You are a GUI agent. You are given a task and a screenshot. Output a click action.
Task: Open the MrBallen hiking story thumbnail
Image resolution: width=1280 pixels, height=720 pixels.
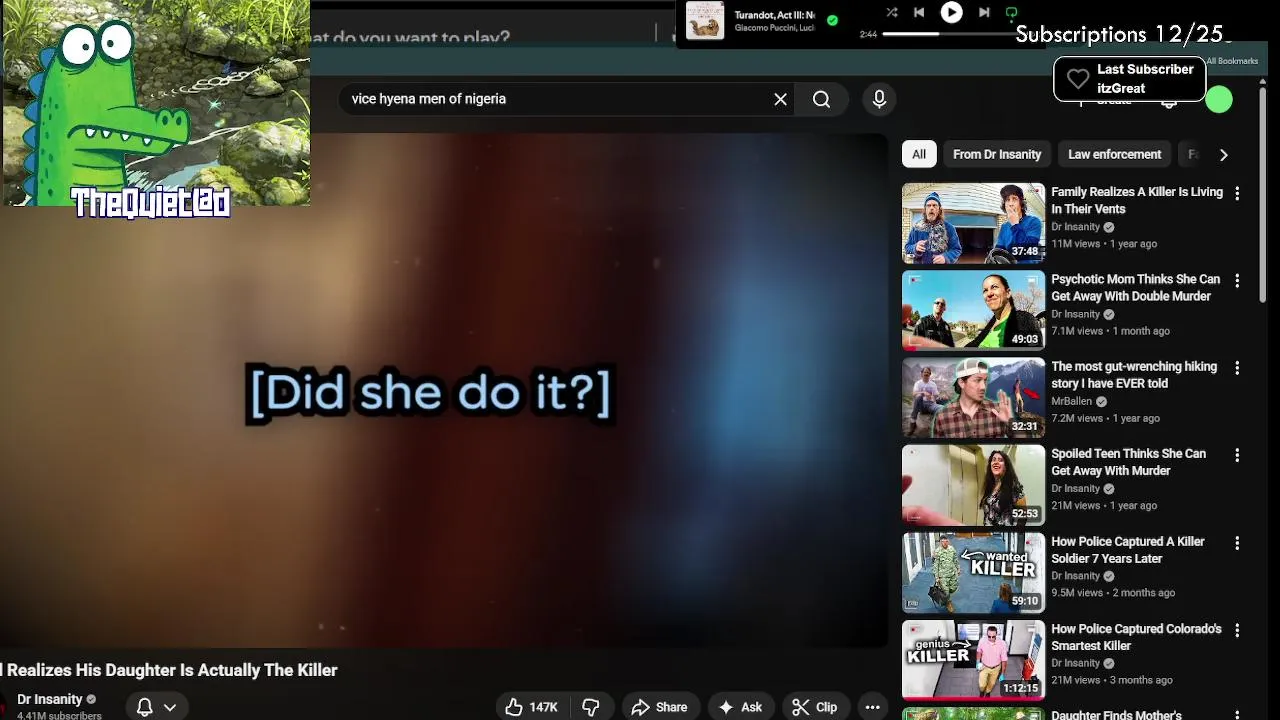point(973,397)
